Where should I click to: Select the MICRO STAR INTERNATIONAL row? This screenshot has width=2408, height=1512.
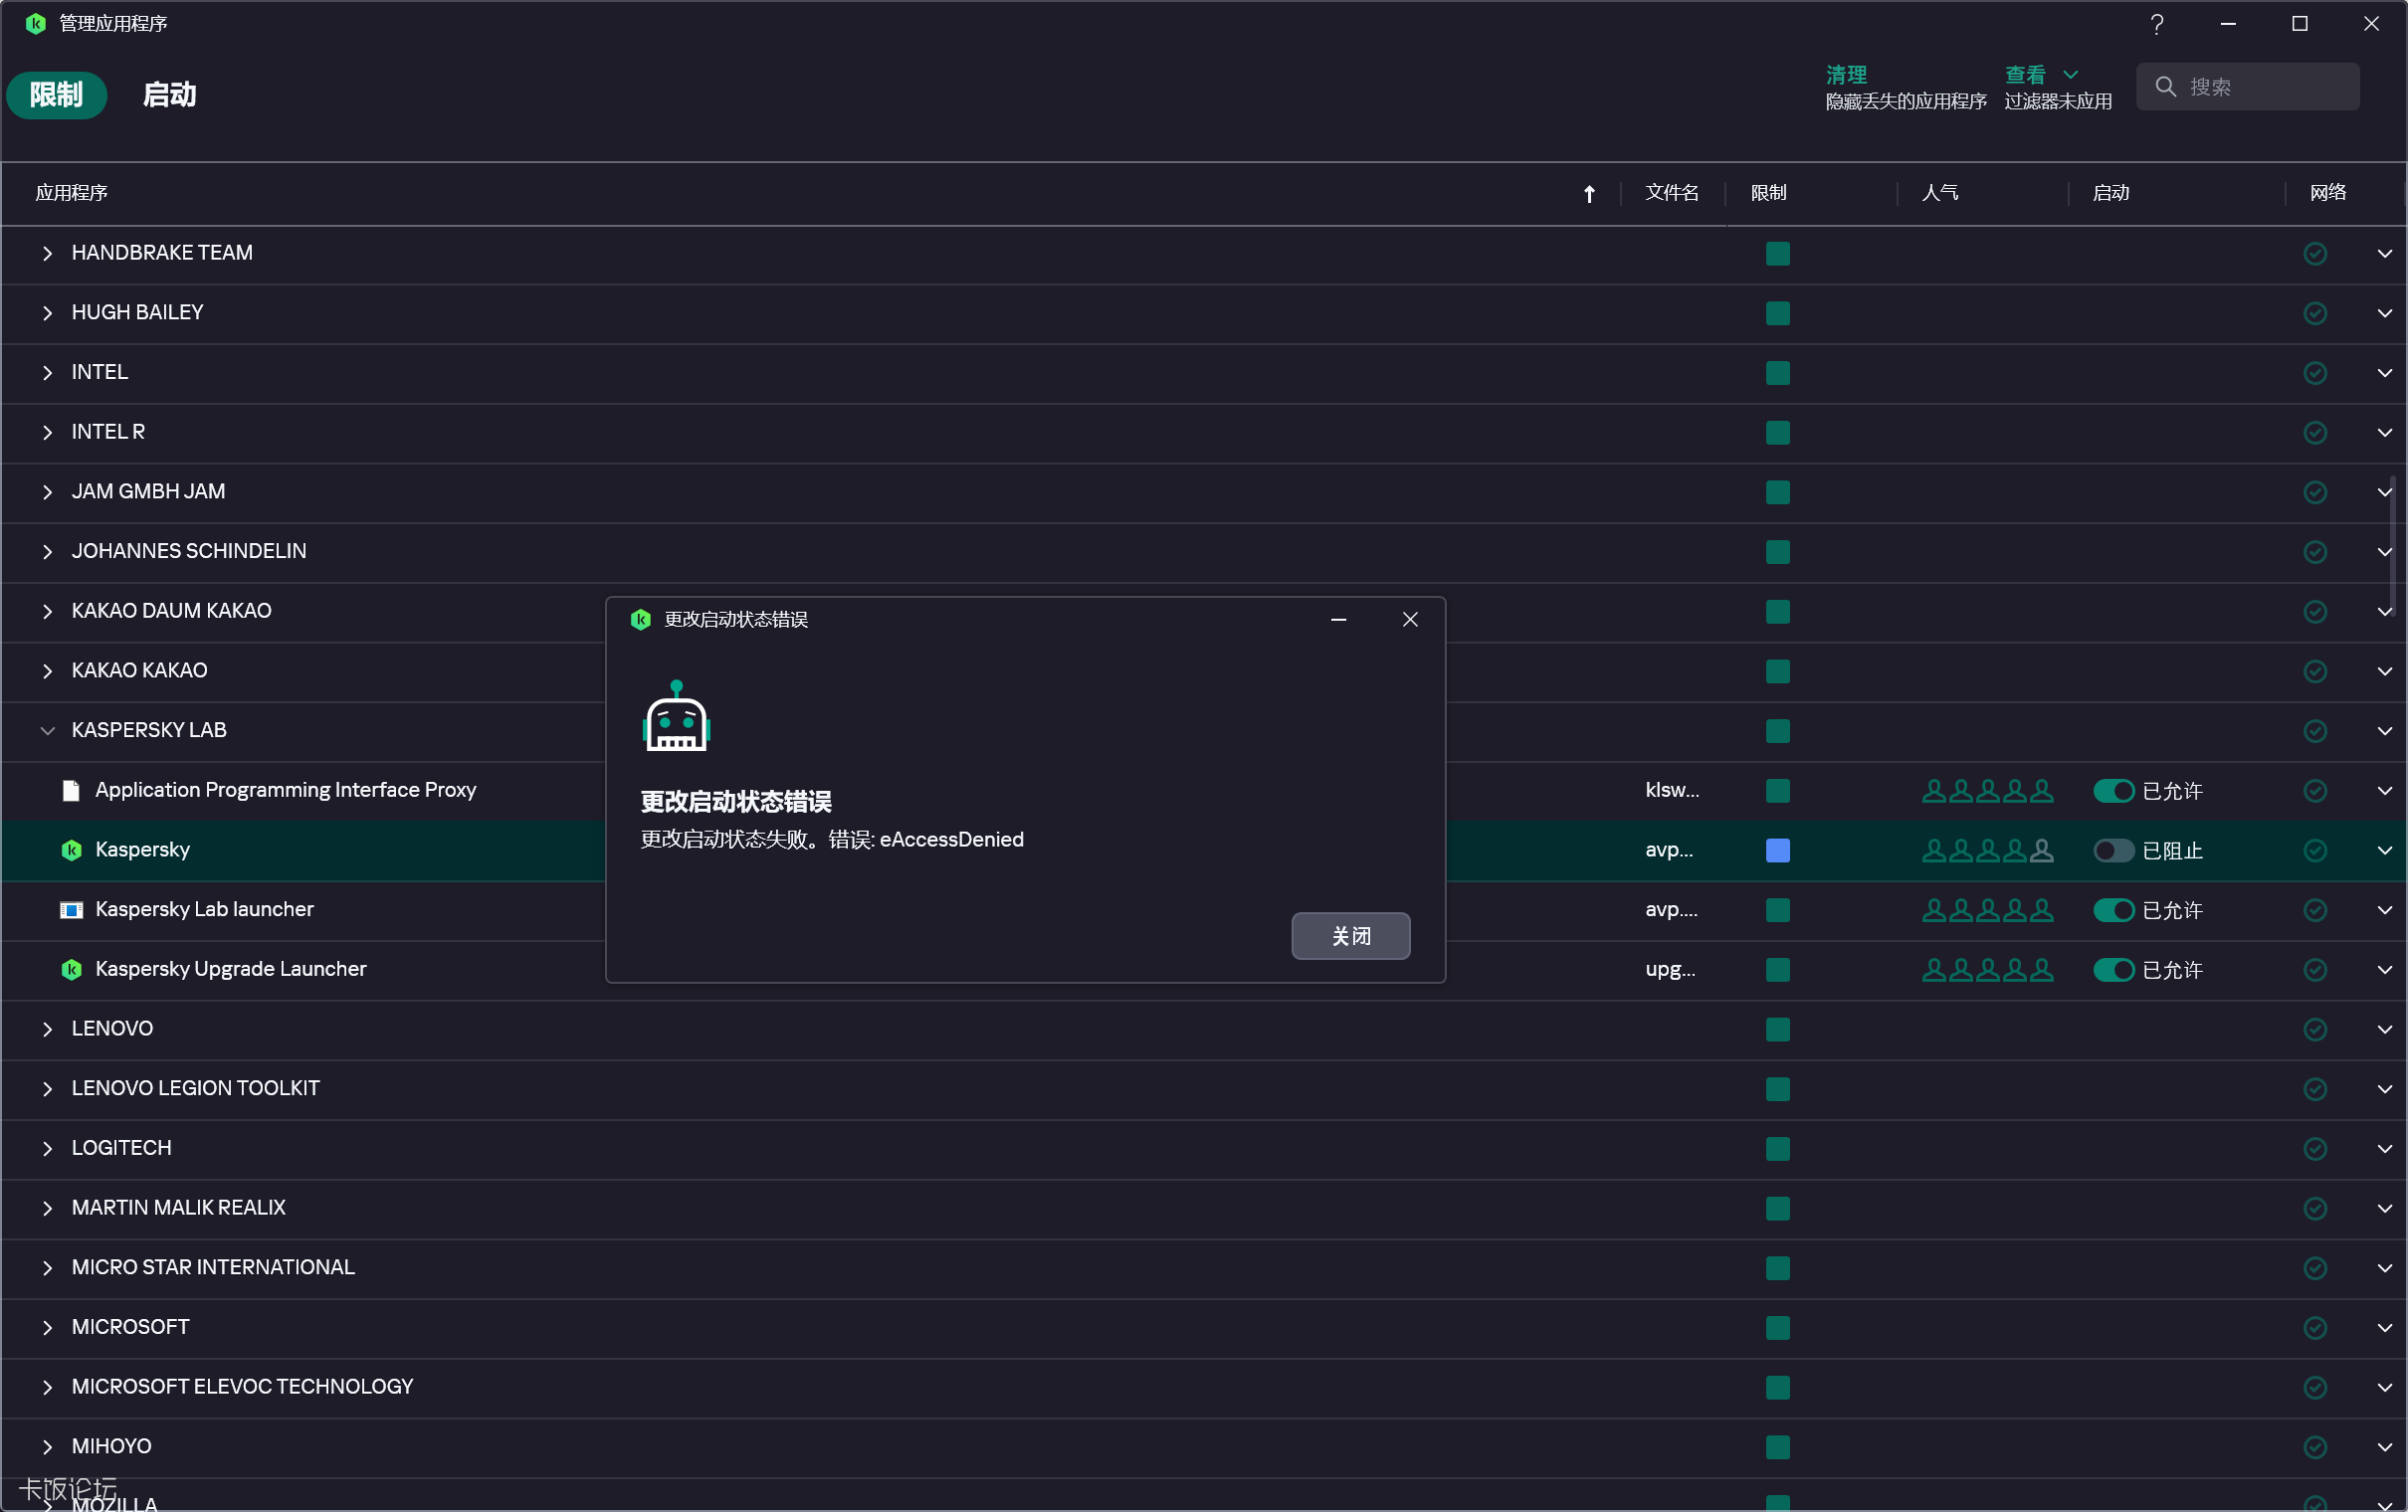click(x=1203, y=1267)
